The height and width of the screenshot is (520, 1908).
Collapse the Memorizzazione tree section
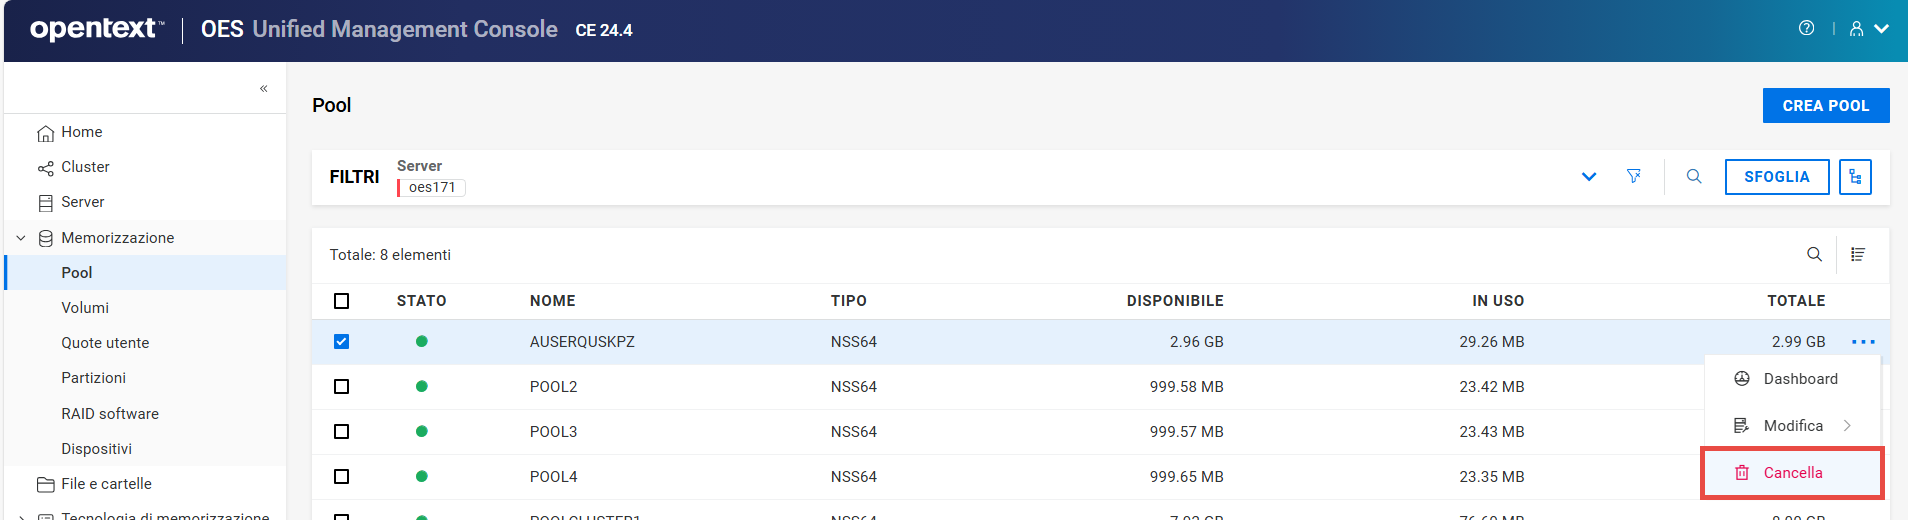pyautogui.click(x=21, y=238)
